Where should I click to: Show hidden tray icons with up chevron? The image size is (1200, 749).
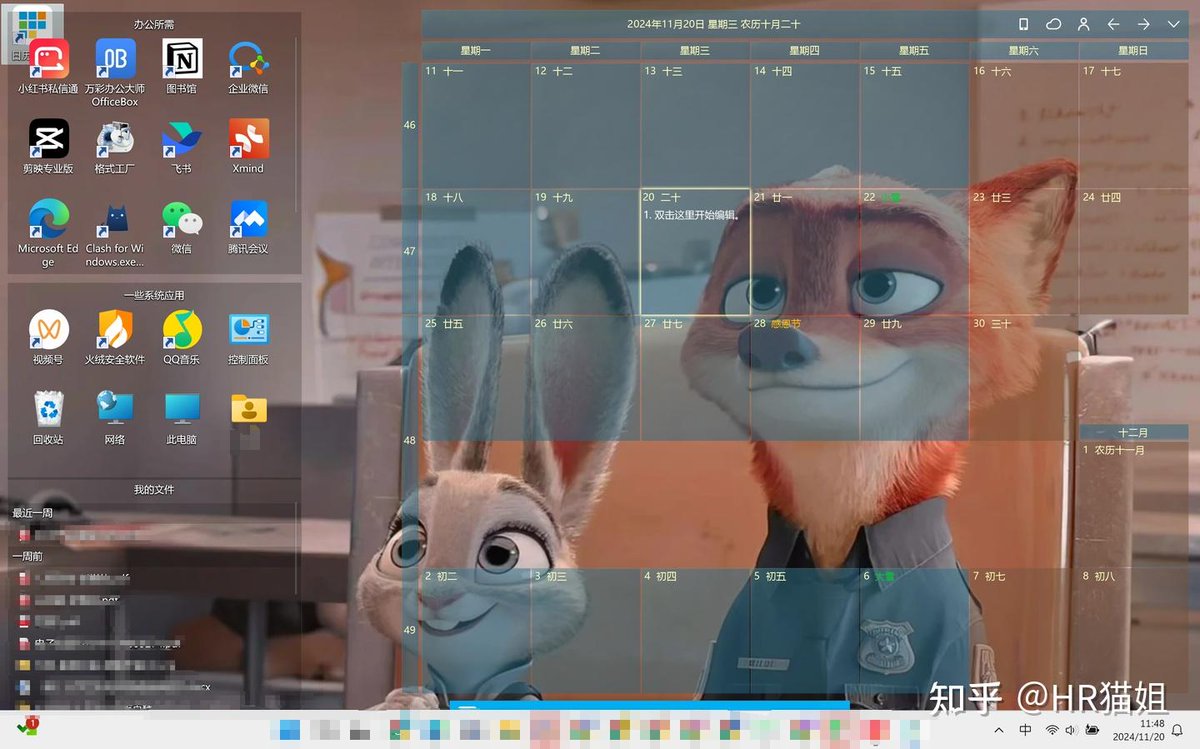[x=998, y=730]
